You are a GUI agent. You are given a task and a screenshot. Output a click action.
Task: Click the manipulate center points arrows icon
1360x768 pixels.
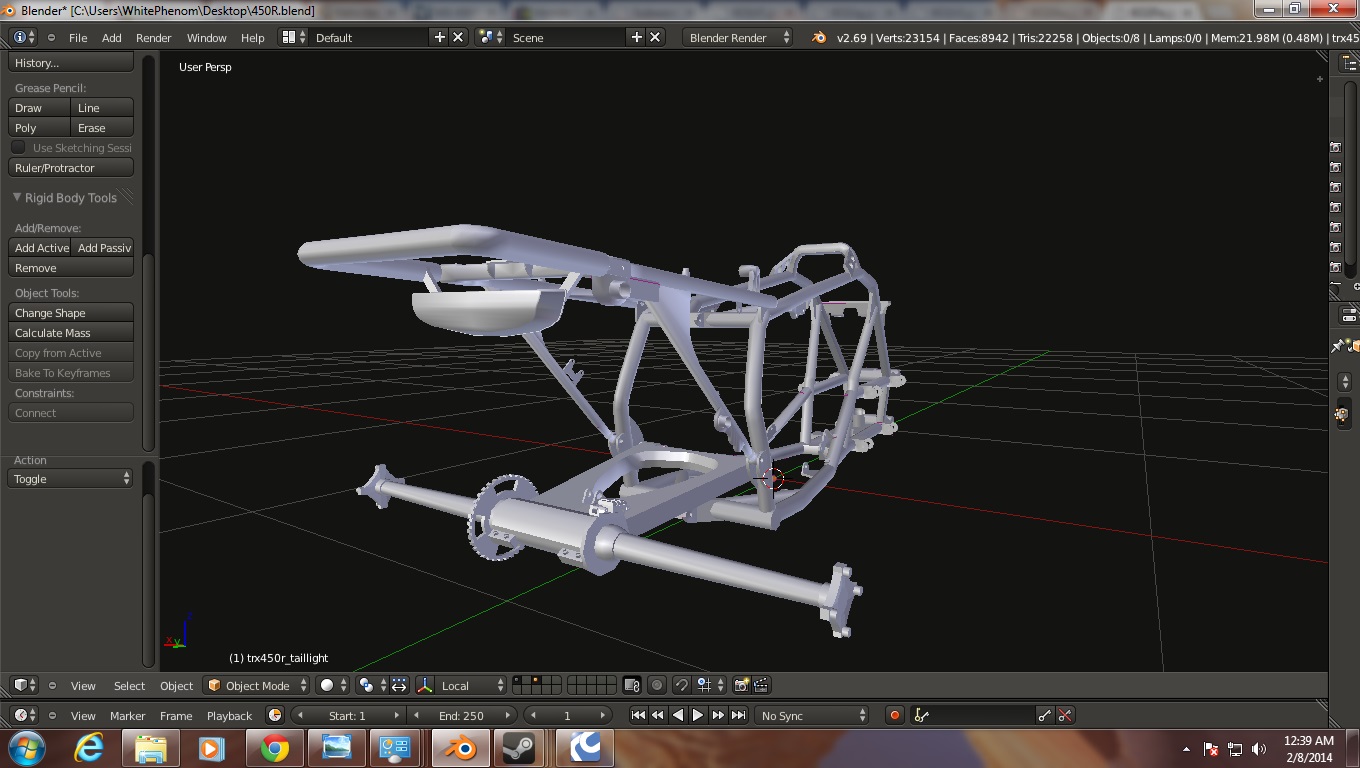[399, 685]
